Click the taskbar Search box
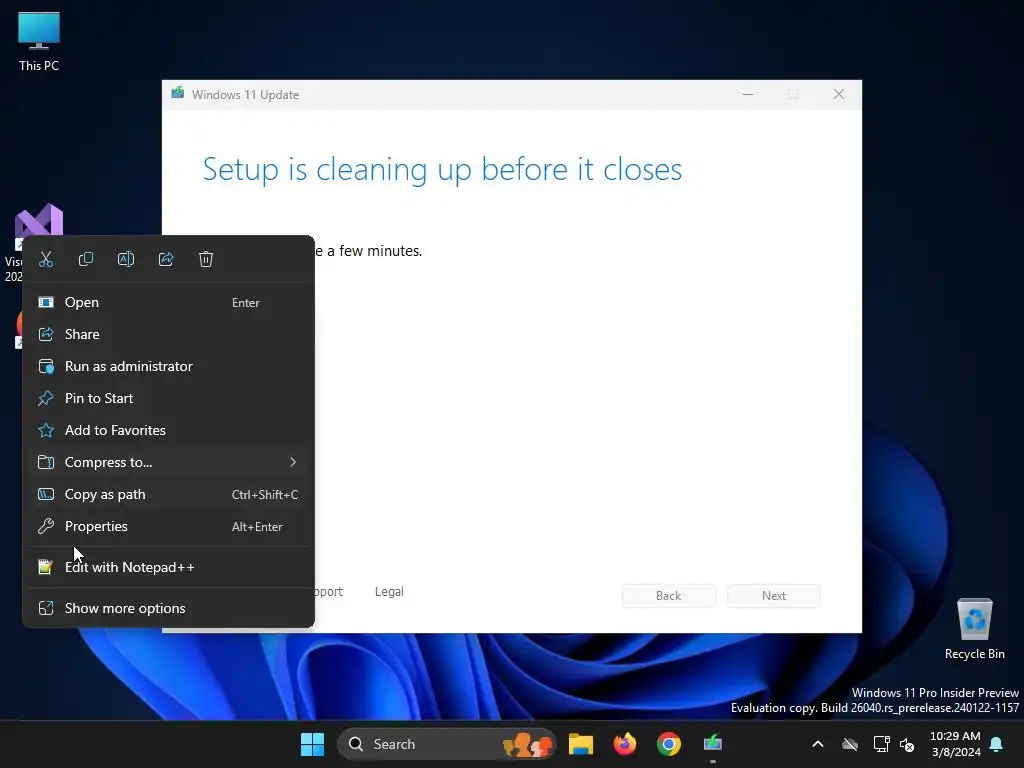The width and height of the screenshot is (1024, 768). tap(446, 744)
